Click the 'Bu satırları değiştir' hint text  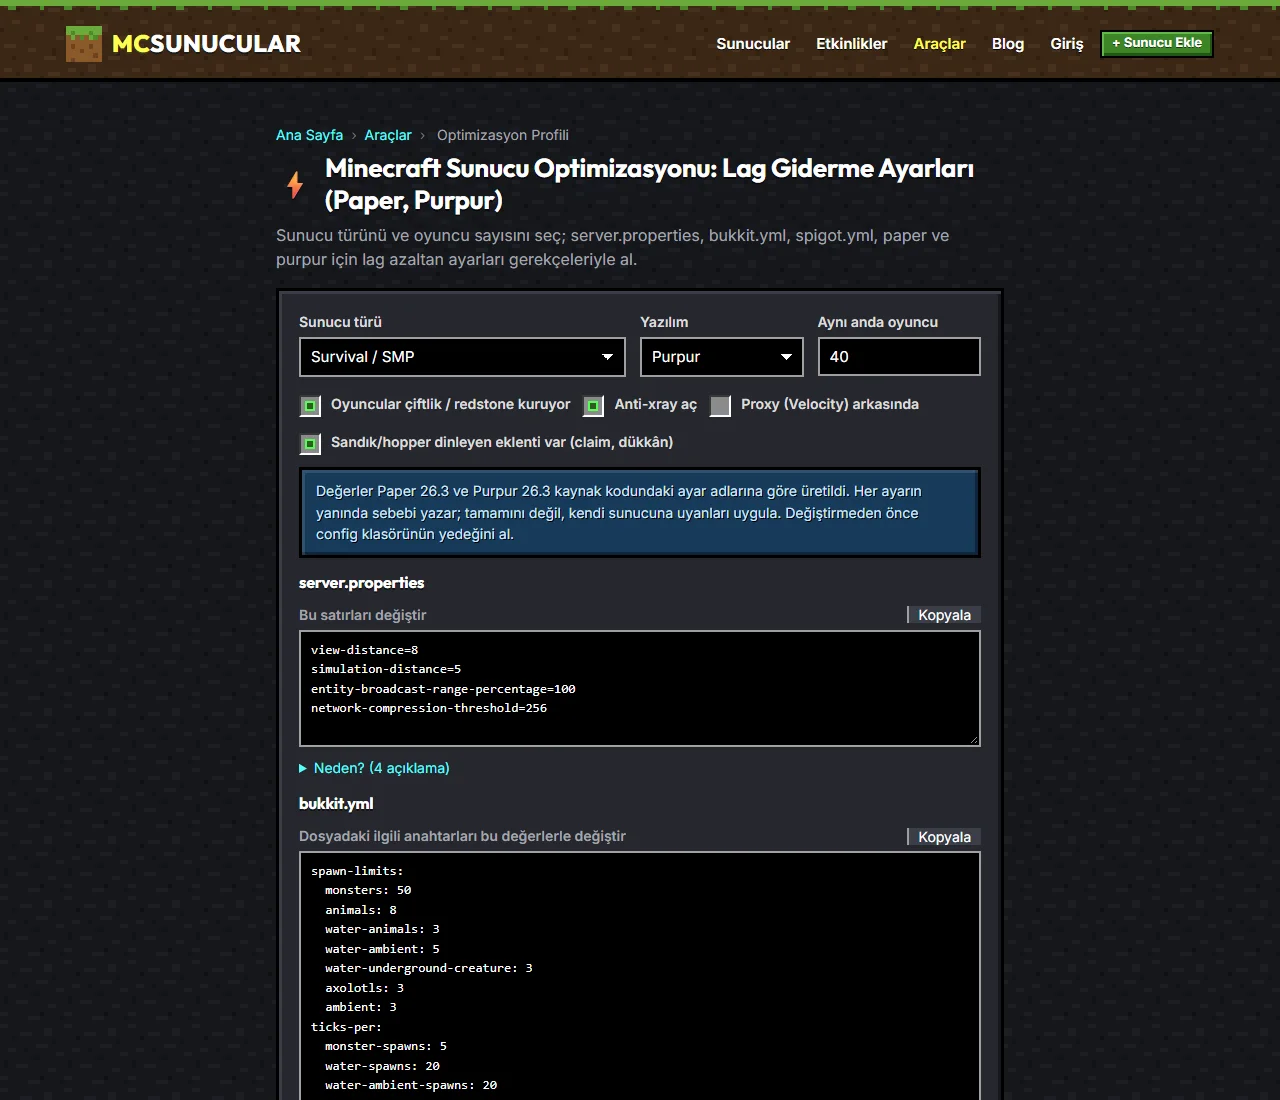pos(363,615)
